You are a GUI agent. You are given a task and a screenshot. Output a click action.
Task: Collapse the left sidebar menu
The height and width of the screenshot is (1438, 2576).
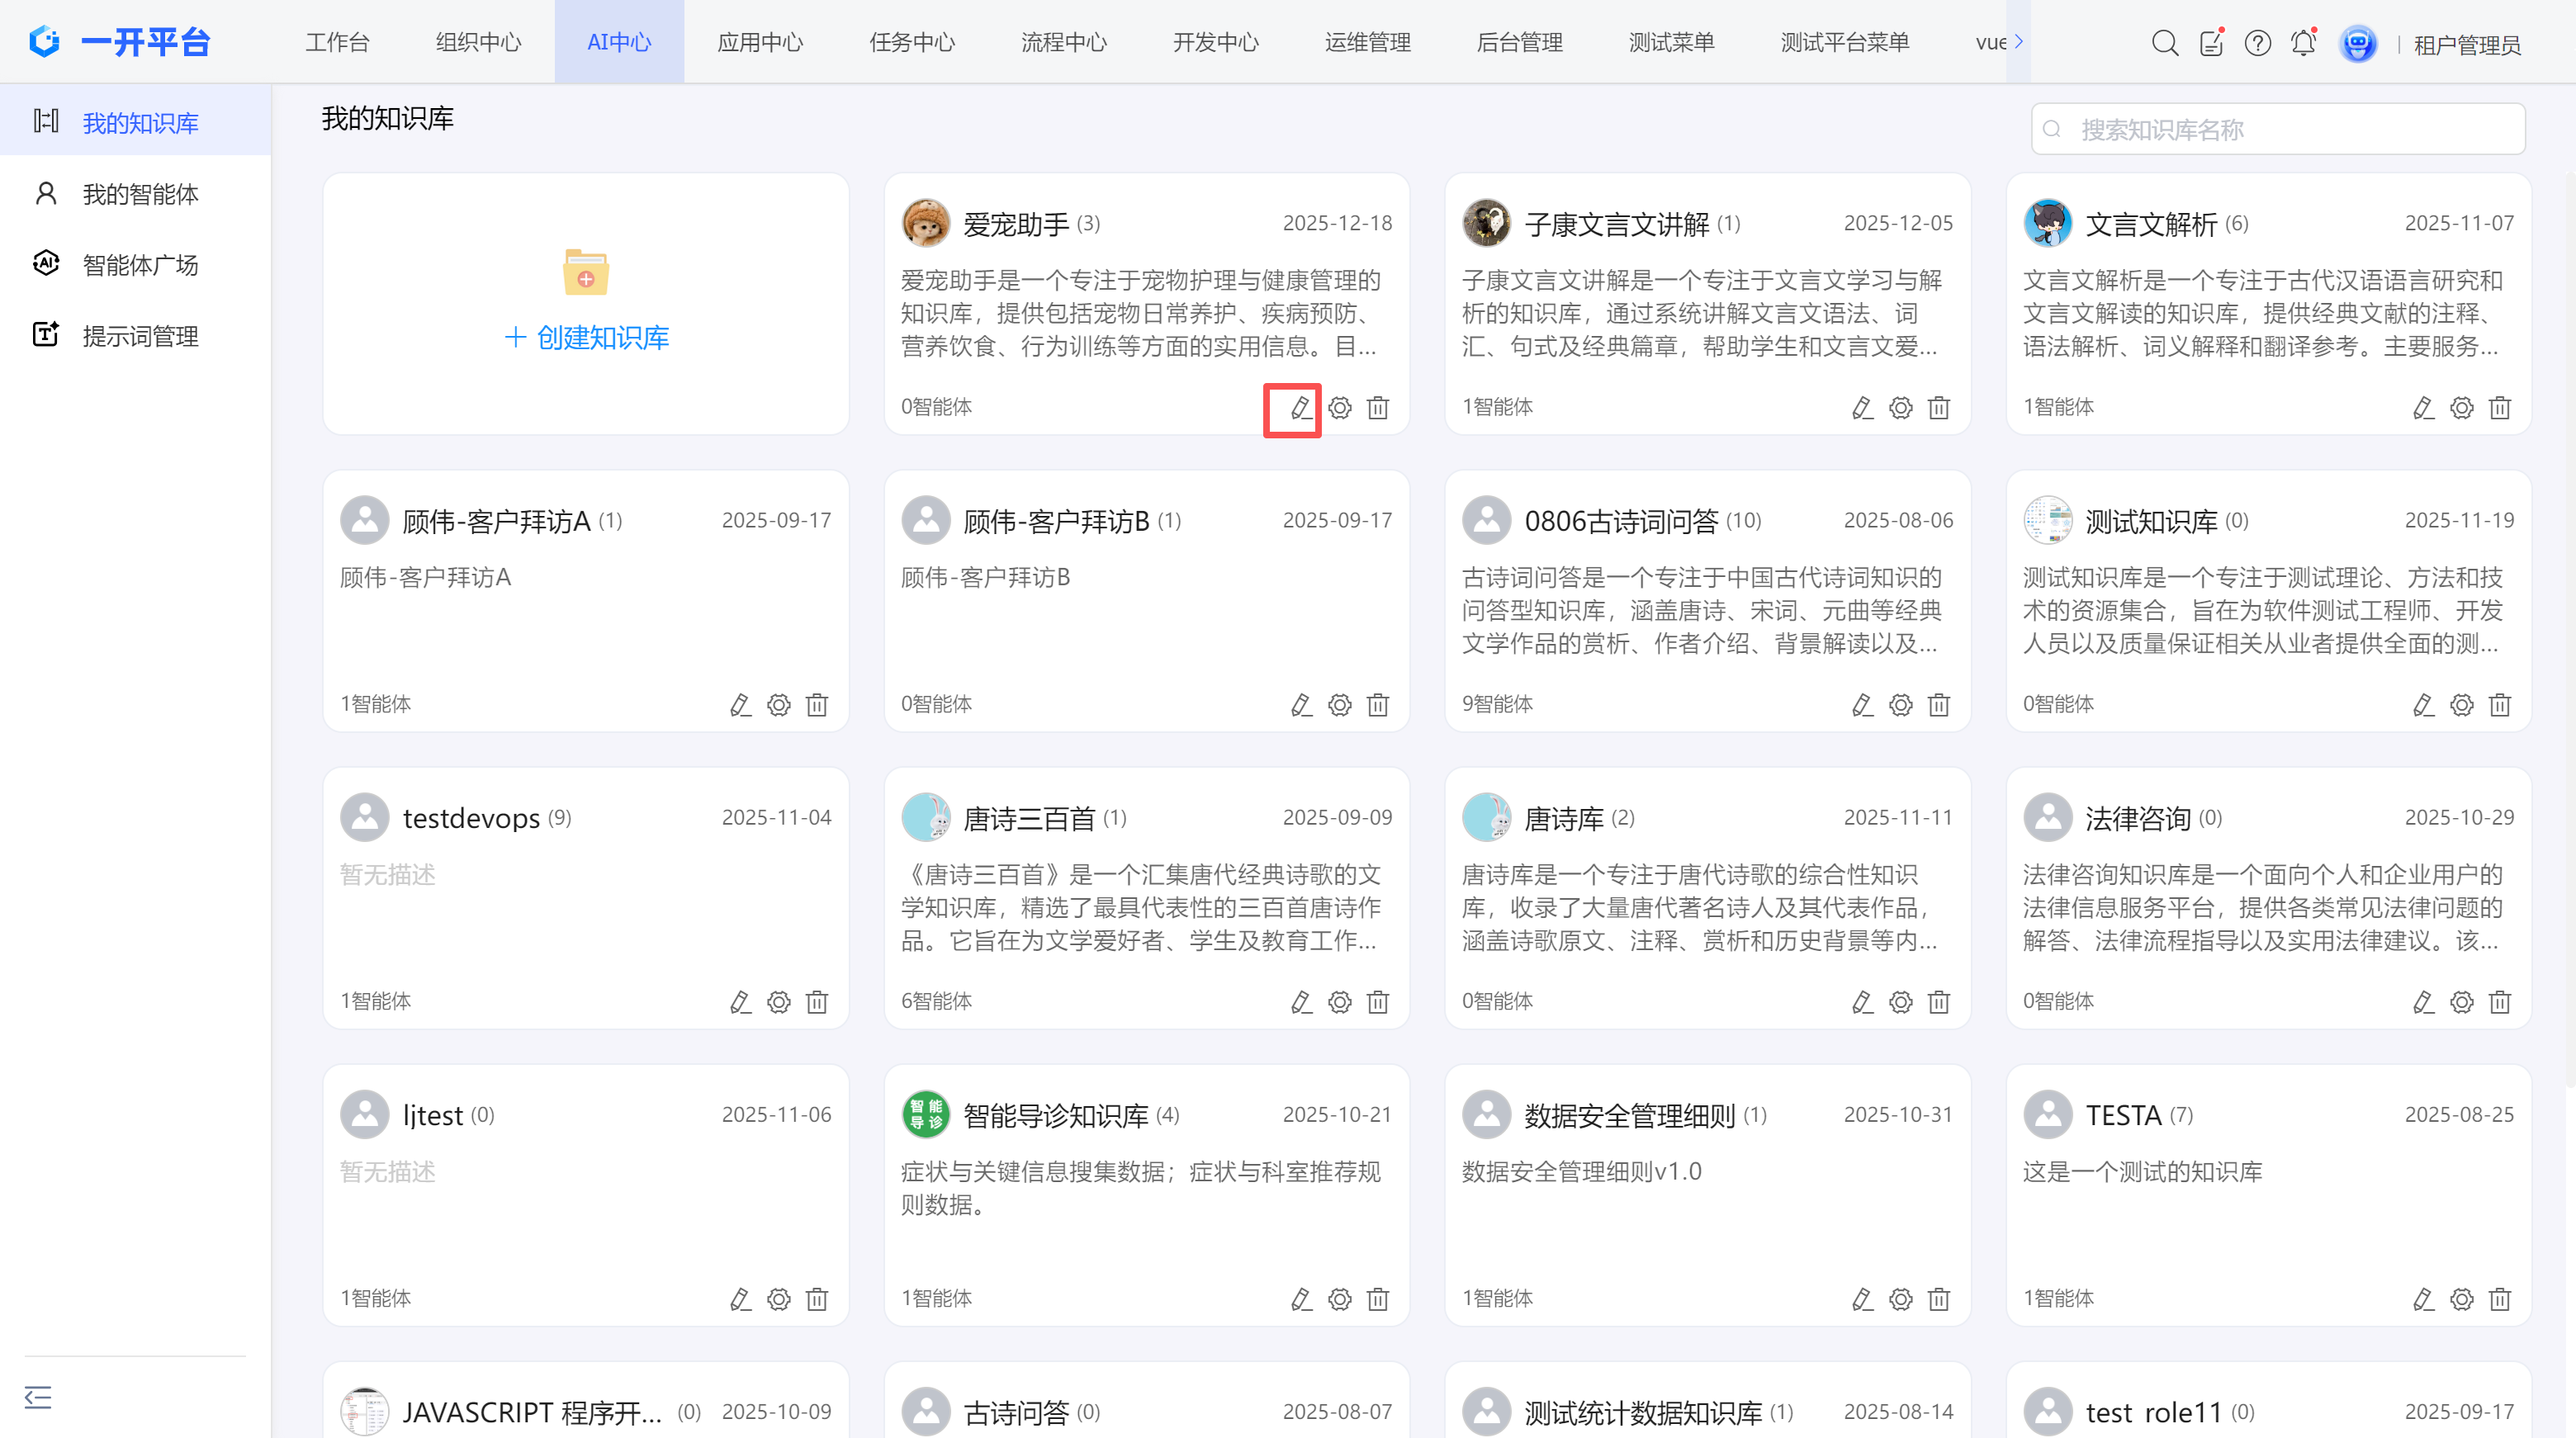(38, 1397)
